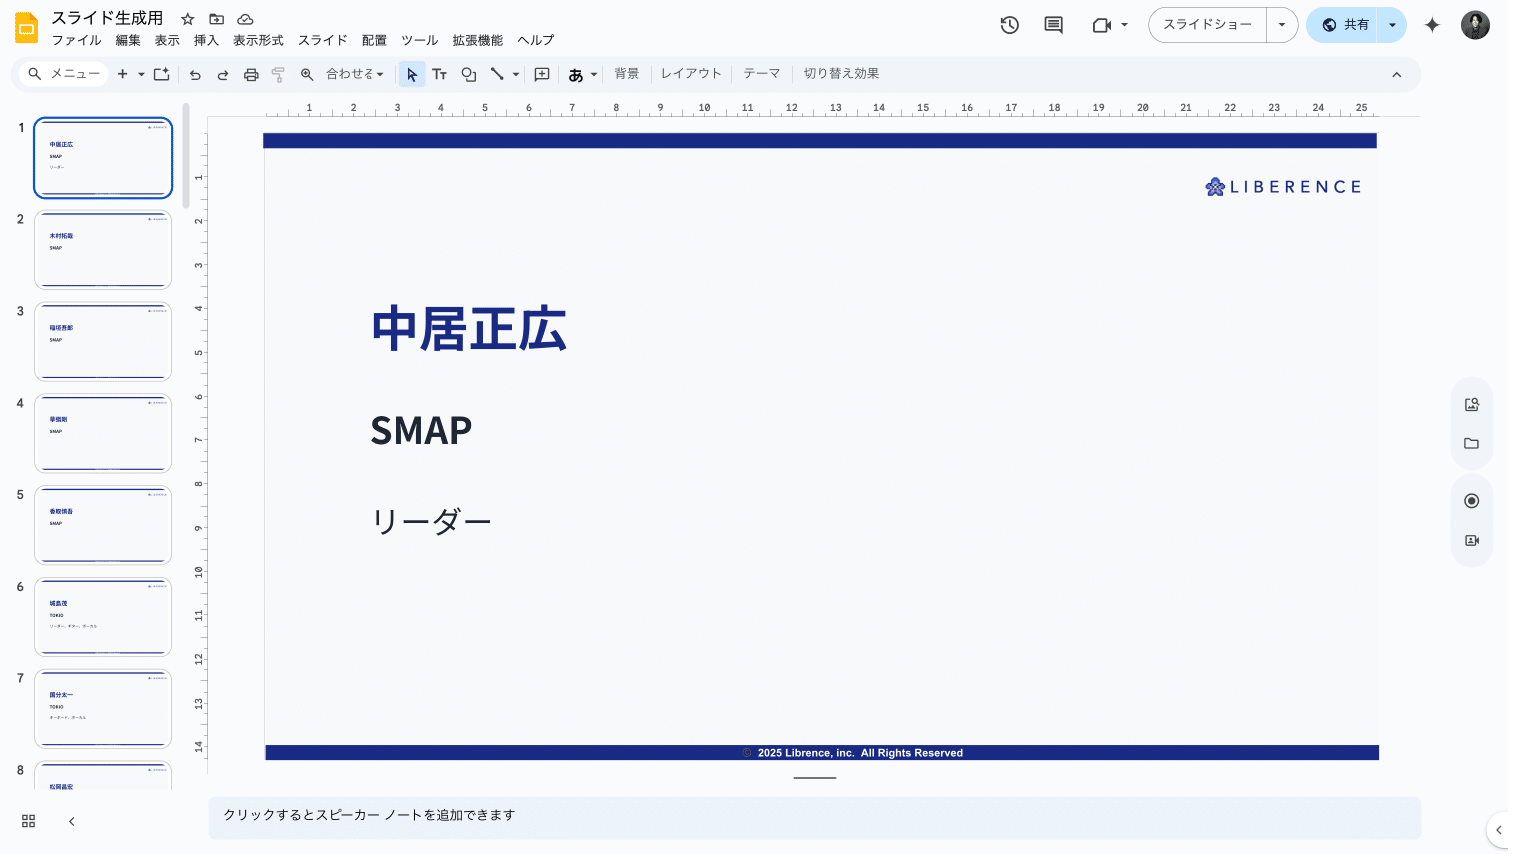Viewport: 1514px width, 857px height.
Task: Click the insert template icon in toolbar
Action: pos(162,74)
